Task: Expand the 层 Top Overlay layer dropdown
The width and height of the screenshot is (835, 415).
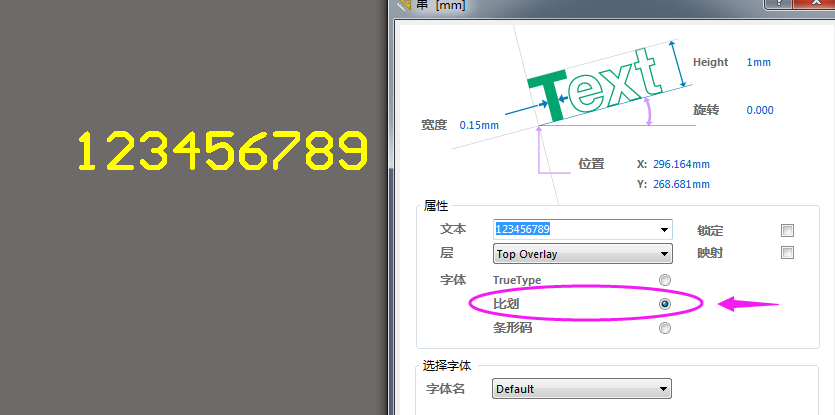Action: (664, 254)
